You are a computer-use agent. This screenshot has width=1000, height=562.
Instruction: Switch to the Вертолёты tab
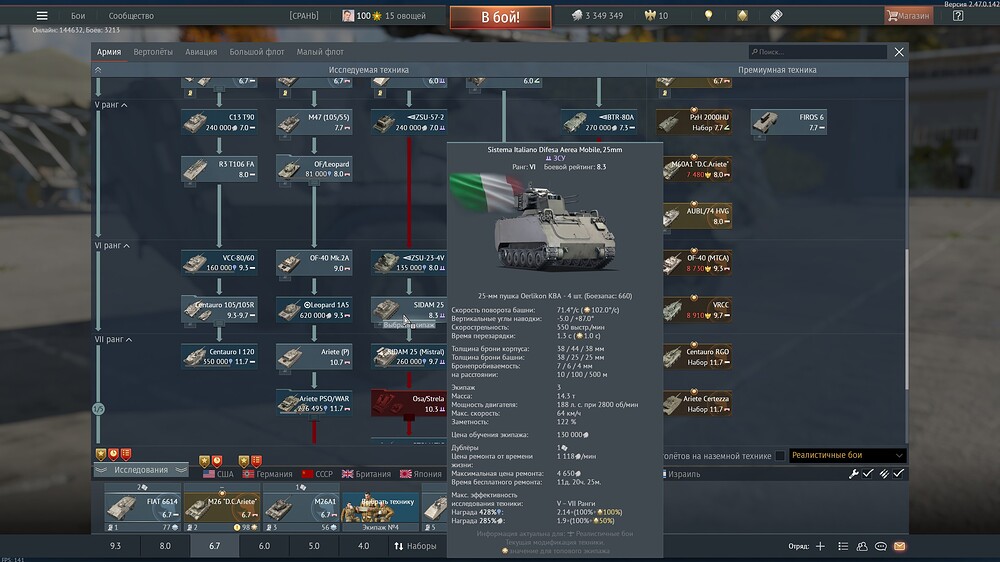153,52
